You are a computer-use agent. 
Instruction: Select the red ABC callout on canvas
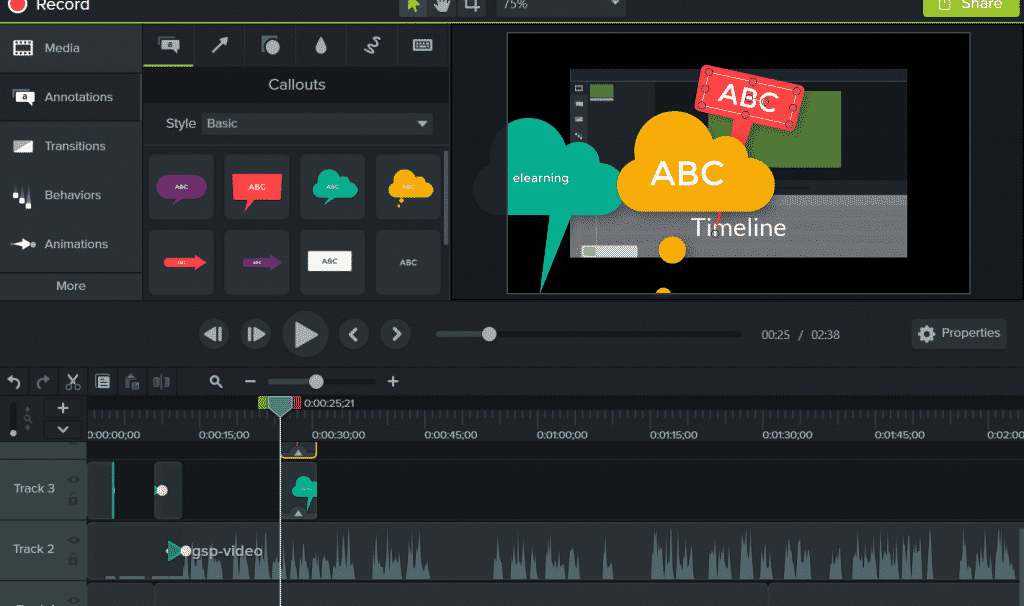tap(749, 97)
